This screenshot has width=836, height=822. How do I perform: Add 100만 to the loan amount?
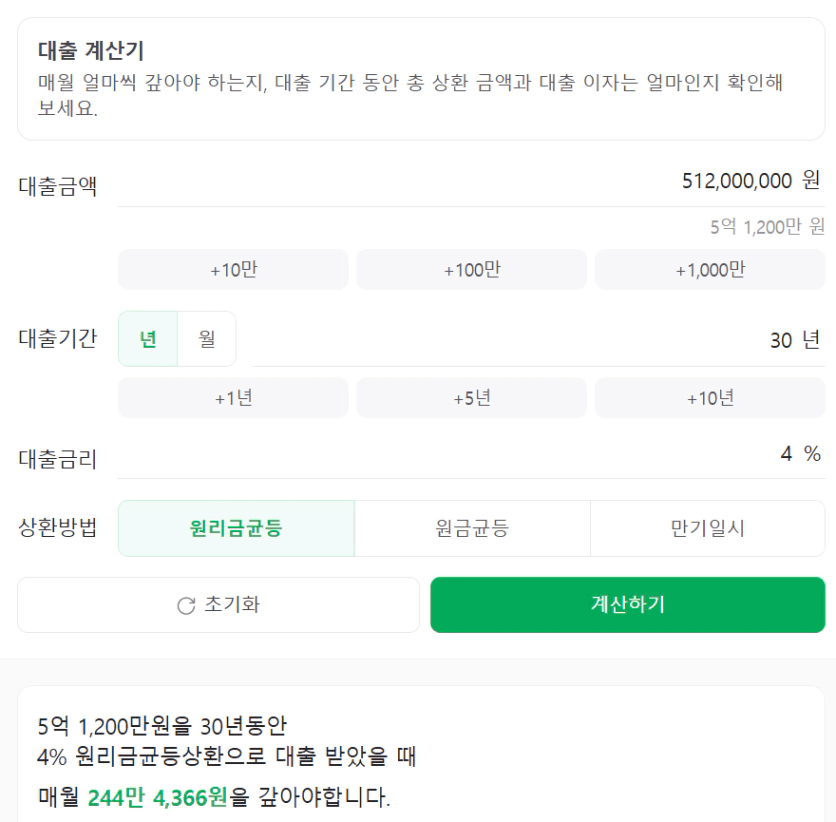coord(471,270)
